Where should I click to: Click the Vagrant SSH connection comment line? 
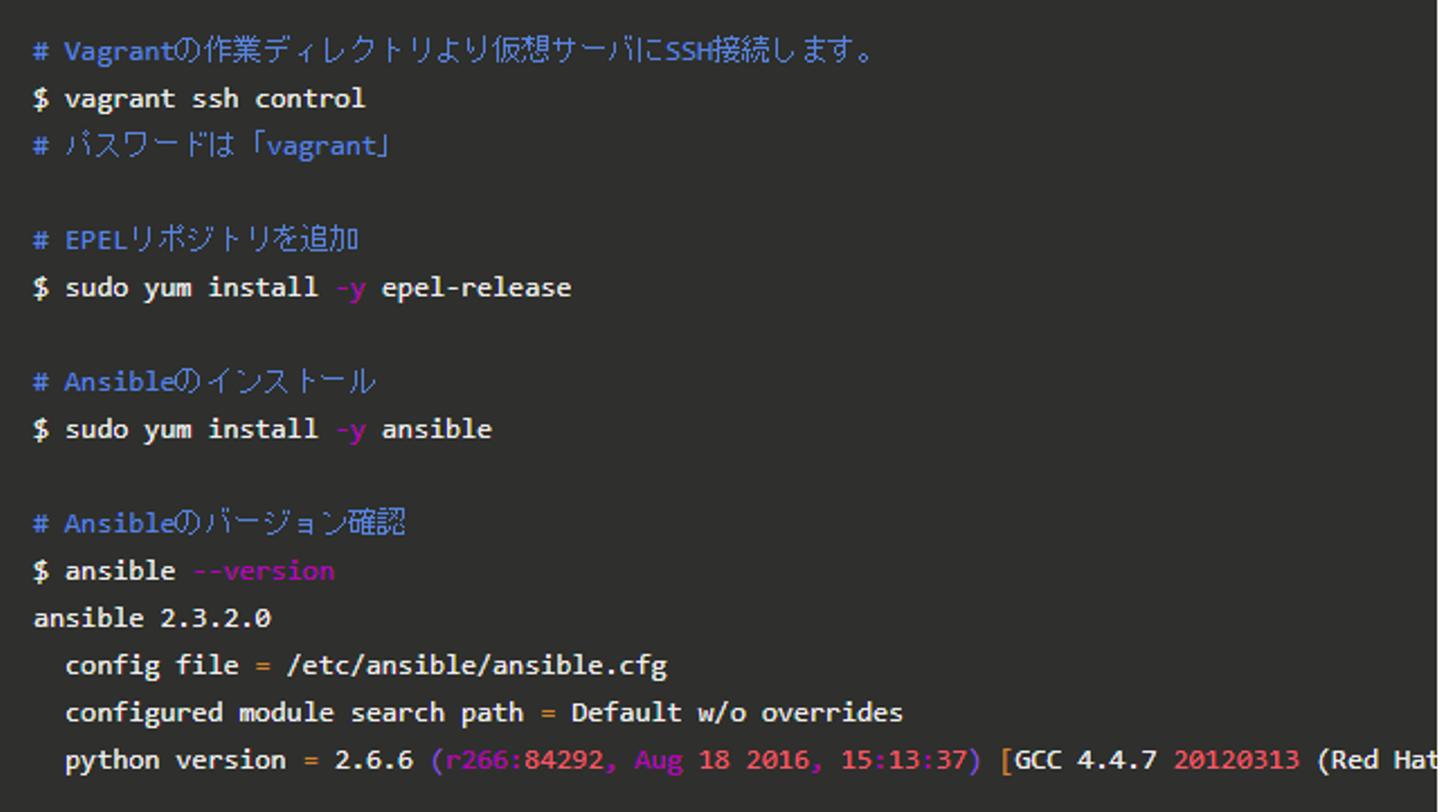click(x=455, y=51)
